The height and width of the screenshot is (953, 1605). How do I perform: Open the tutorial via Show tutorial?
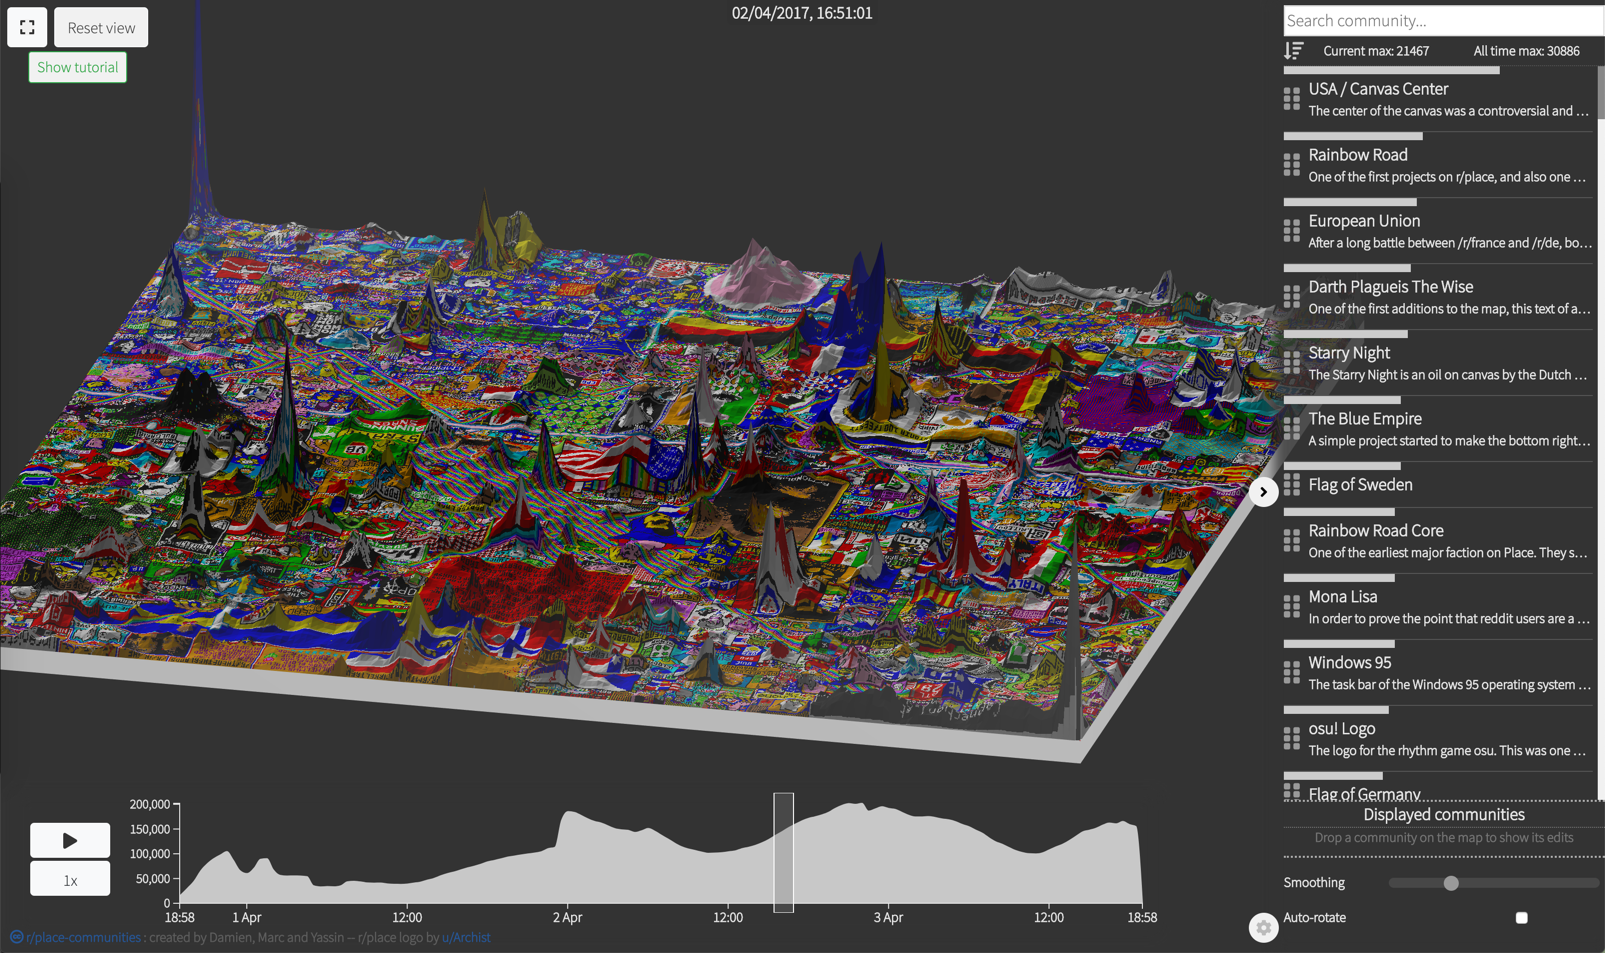coord(77,67)
